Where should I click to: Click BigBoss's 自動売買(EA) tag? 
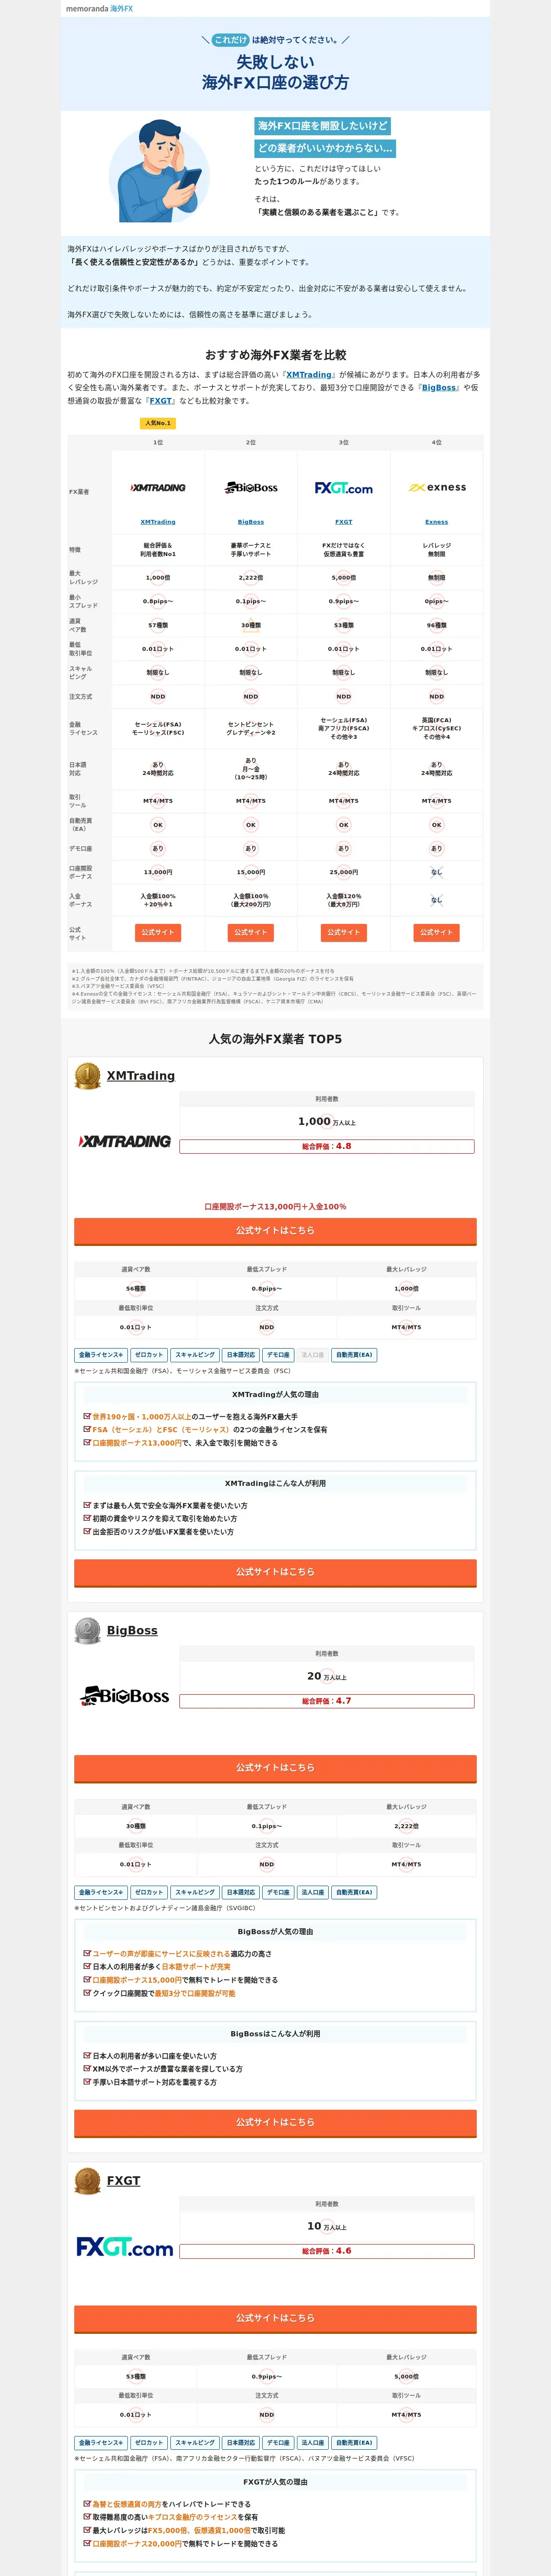pyautogui.click(x=354, y=1892)
